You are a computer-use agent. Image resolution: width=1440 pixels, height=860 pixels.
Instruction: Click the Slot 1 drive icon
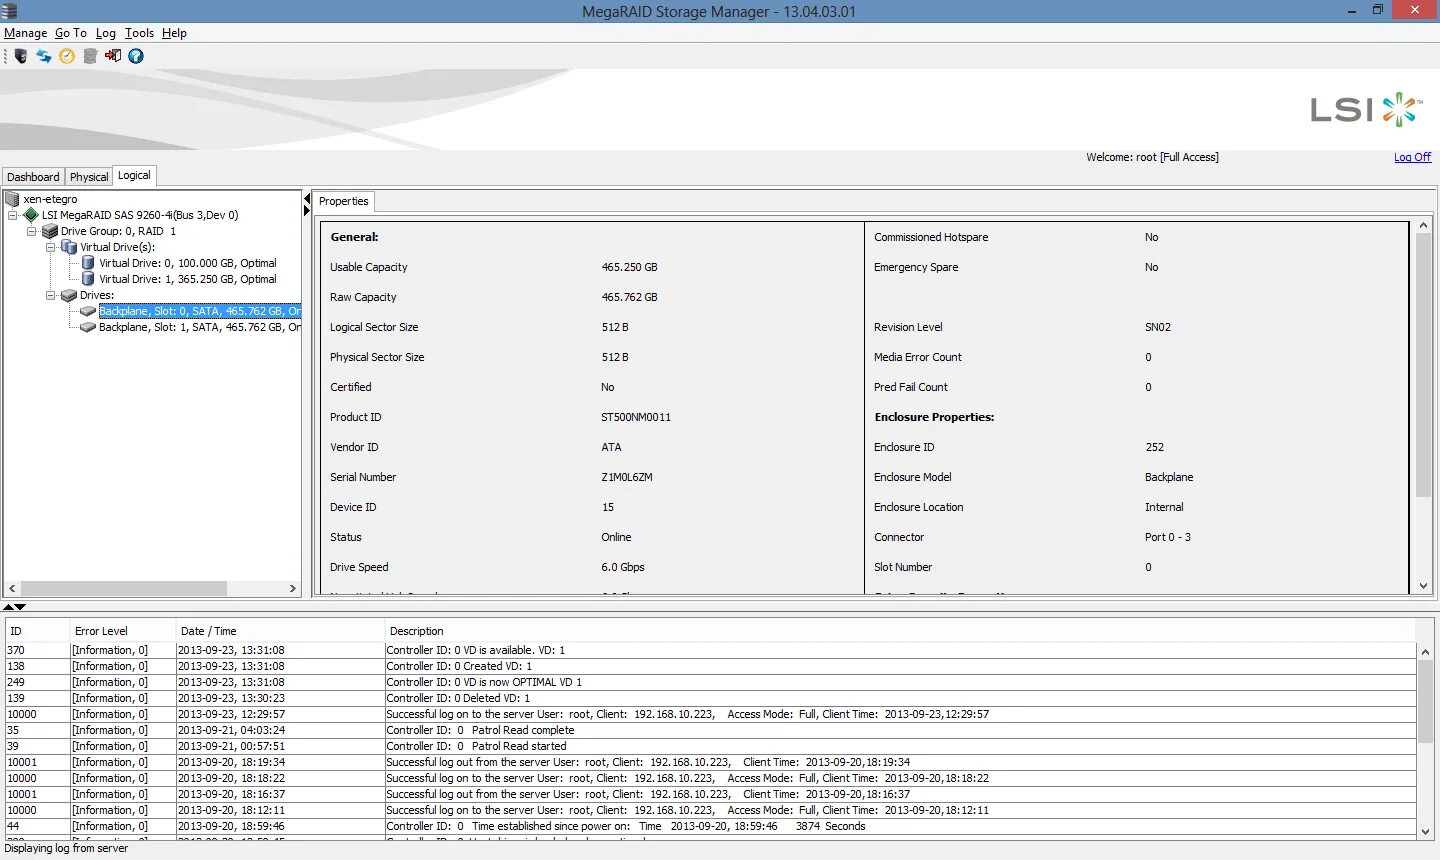click(88, 327)
